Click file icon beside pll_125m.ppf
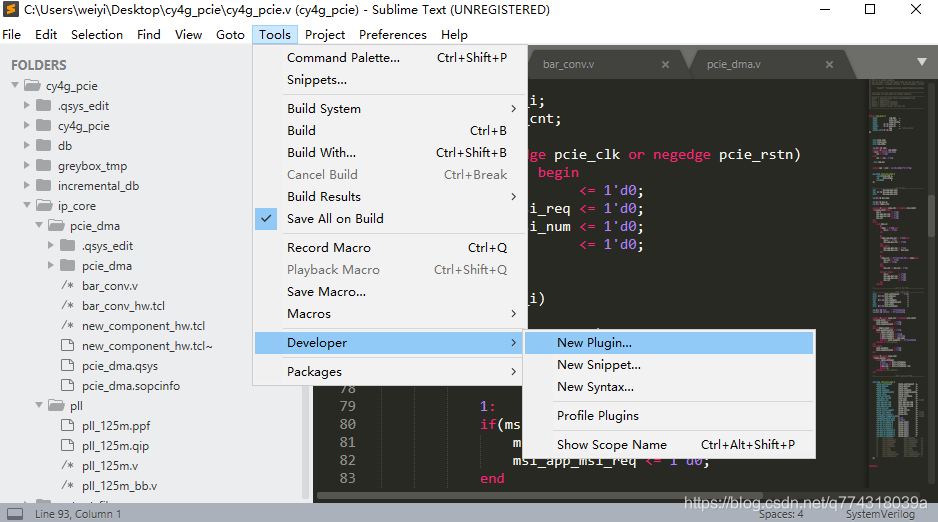 pos(68,425)
